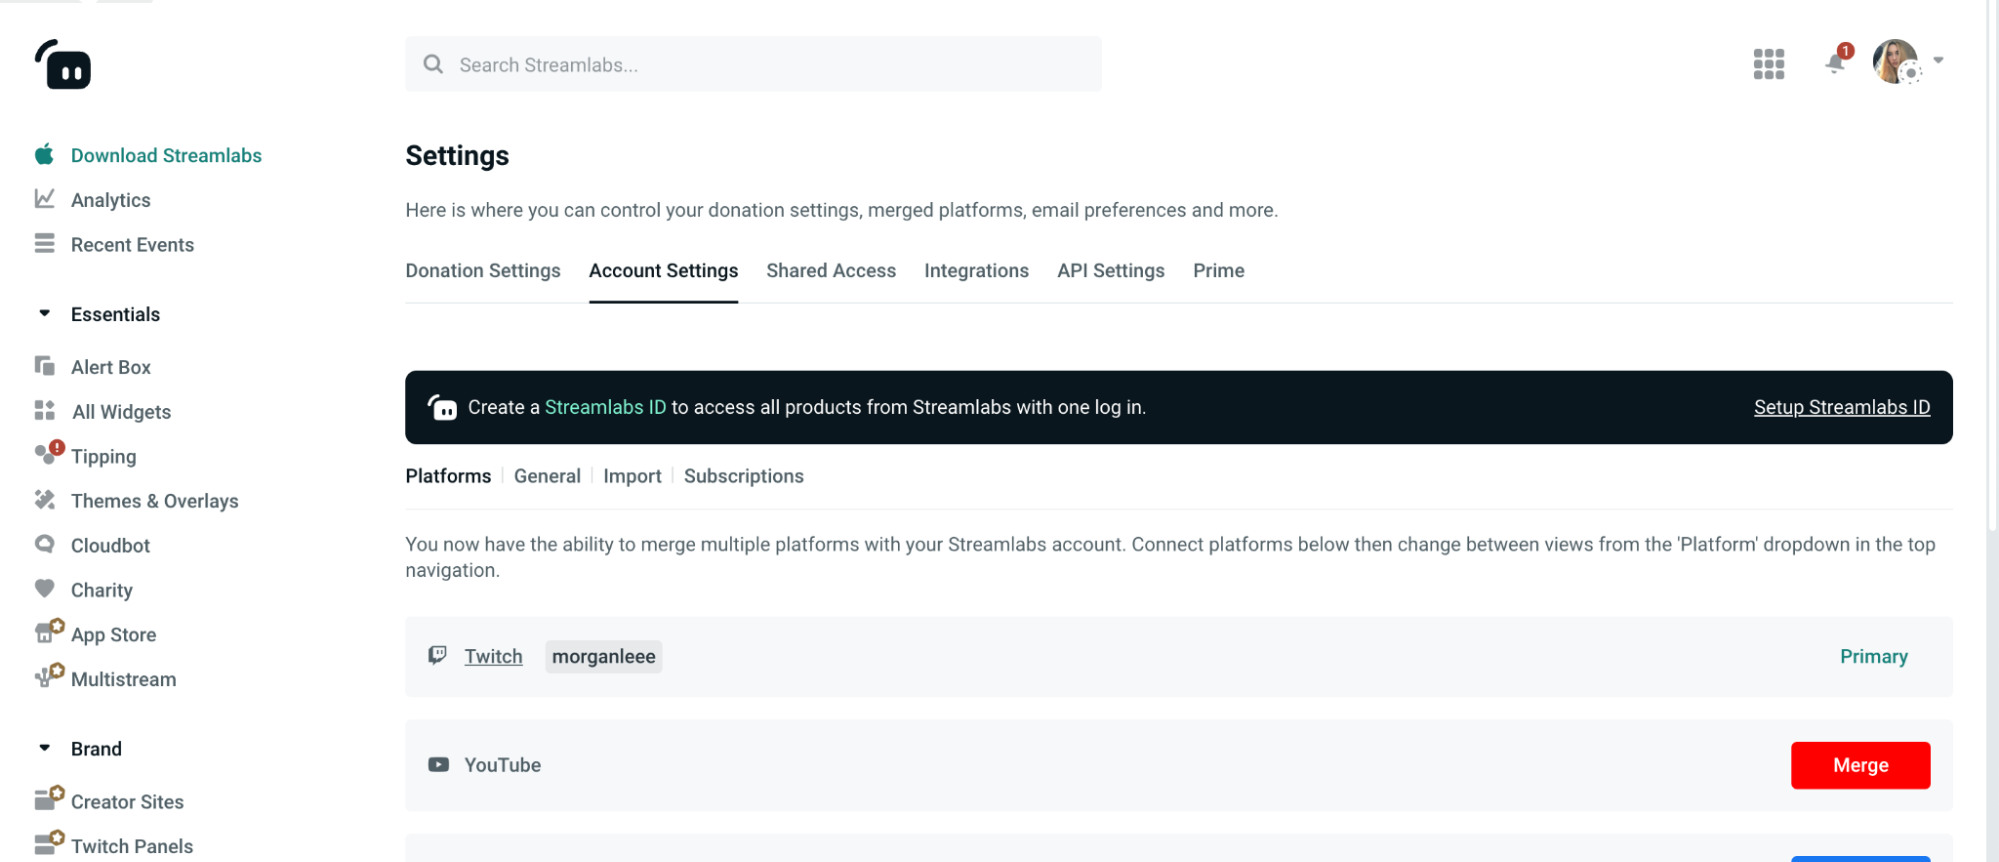Click the user profile avatar

(x=1896, y=62)
